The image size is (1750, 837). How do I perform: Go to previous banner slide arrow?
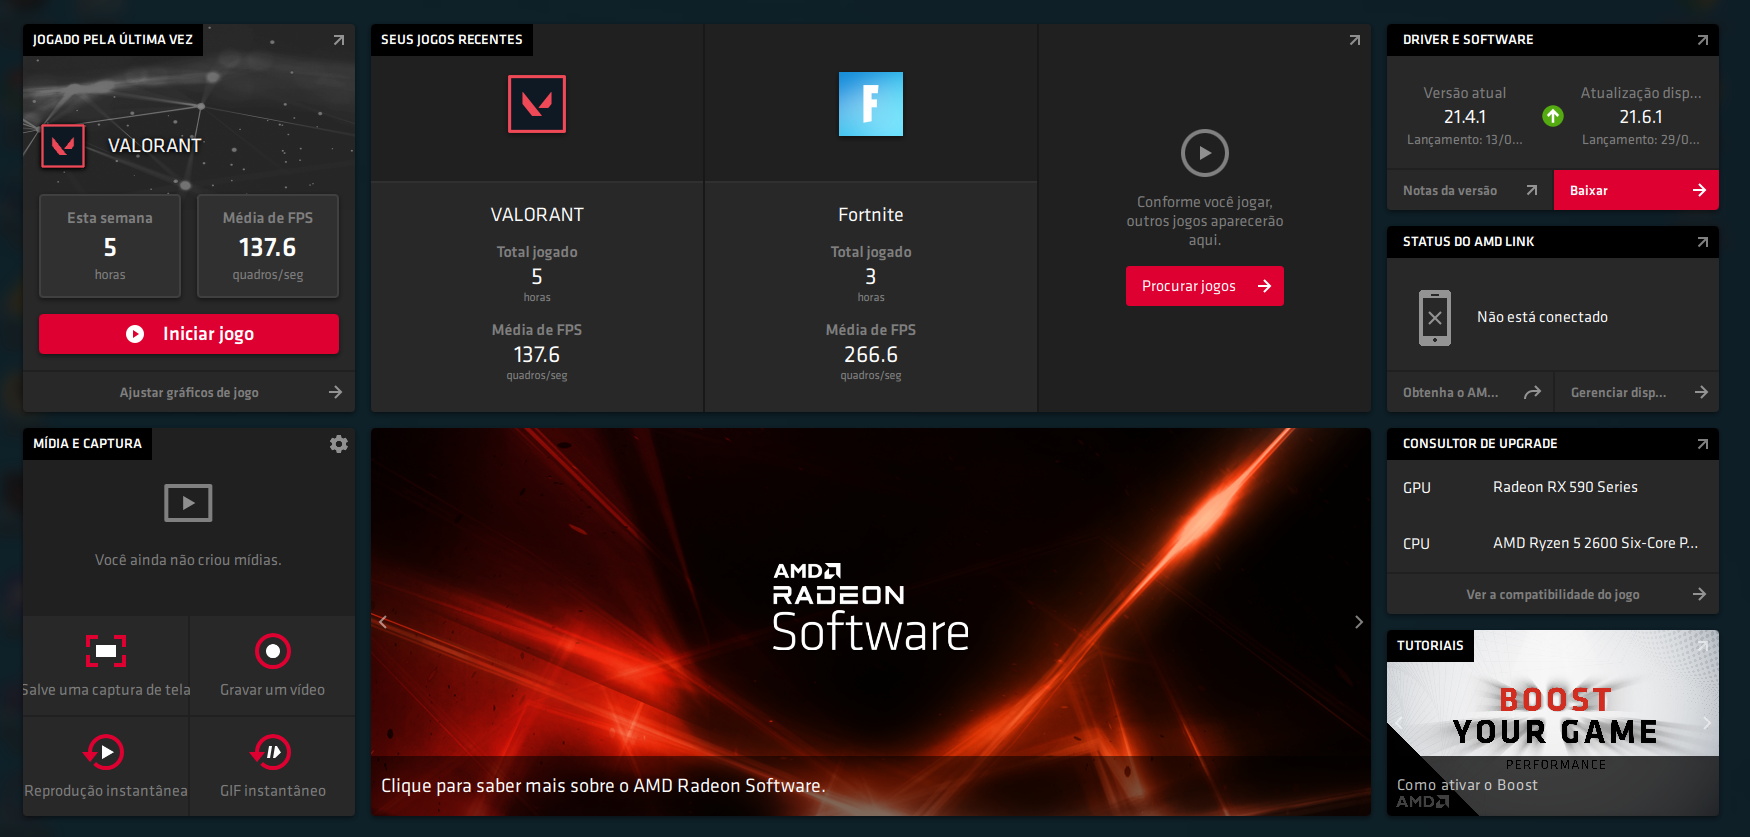click(x=383, y=622)
